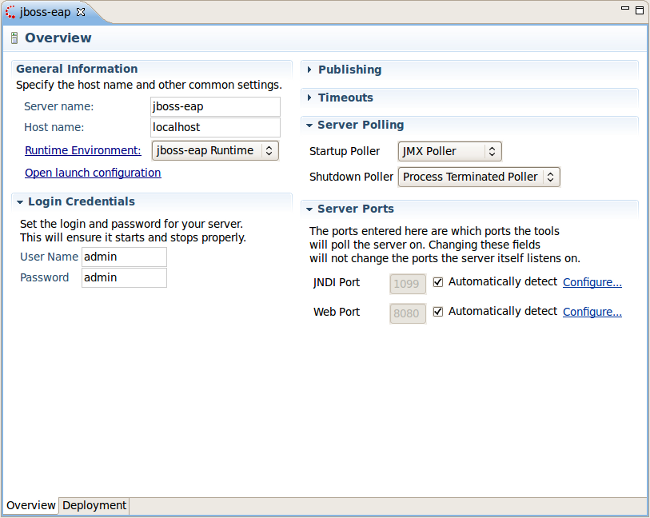This screenshot has height=518, width=650.
Task: Select the jboss-eap editor tab
Action: tap(45, 12)
